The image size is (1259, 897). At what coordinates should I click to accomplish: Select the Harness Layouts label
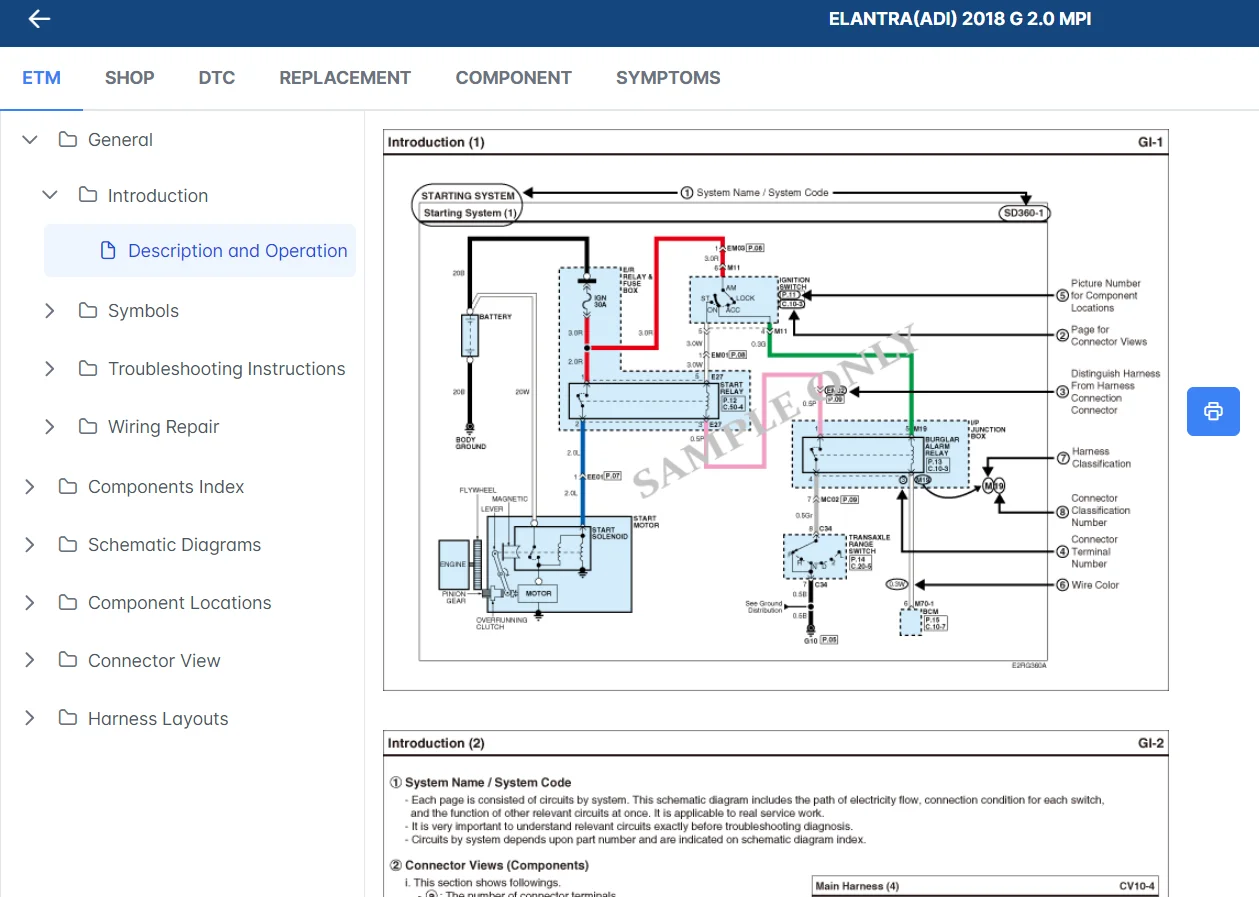(x=158, y=719)
